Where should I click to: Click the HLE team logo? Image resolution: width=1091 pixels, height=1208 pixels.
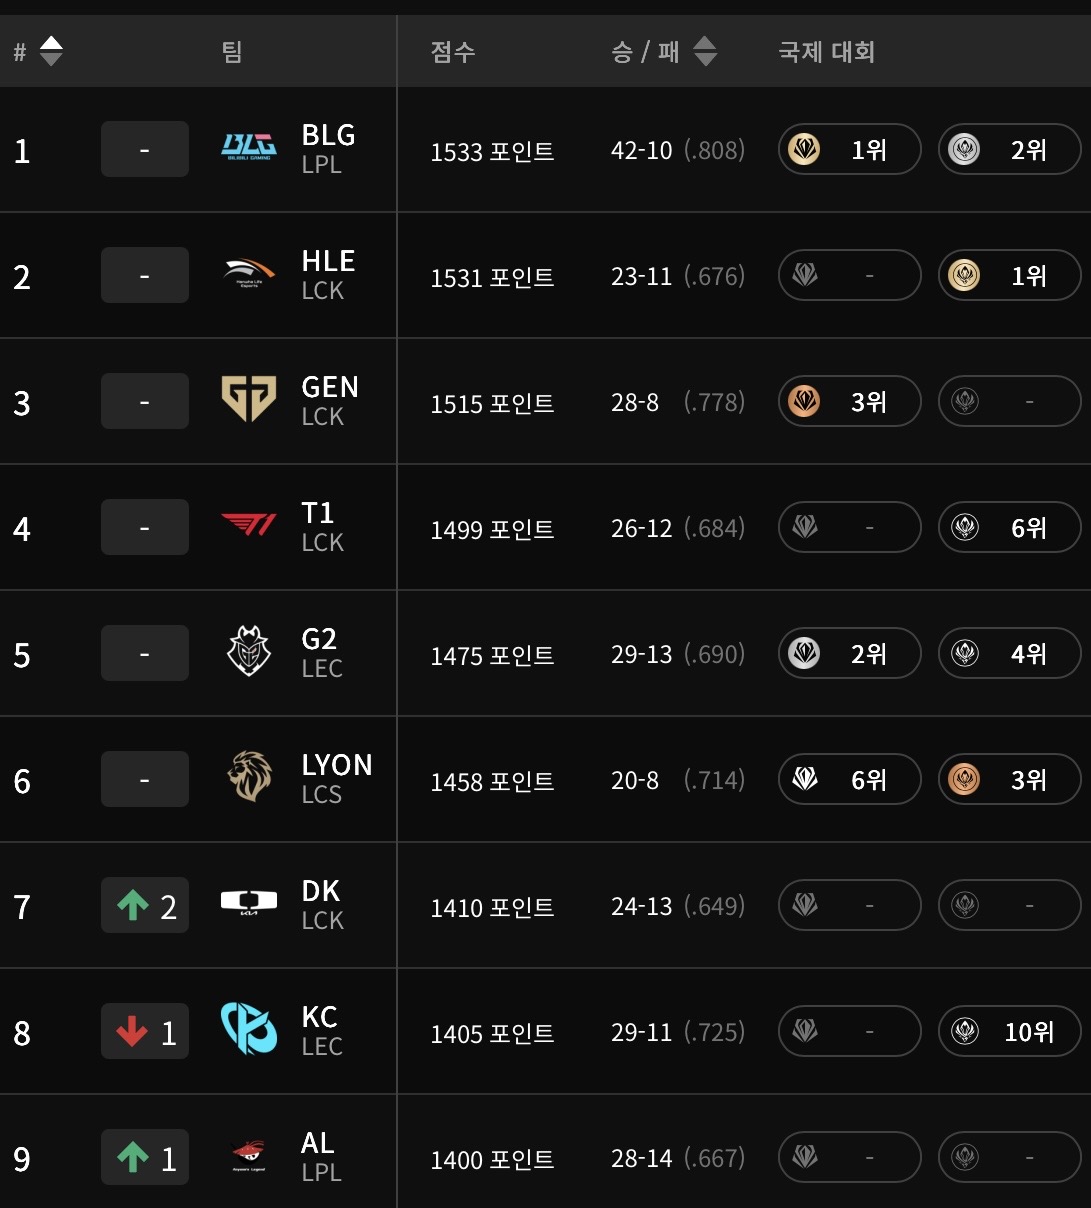(x=248, y=274)
